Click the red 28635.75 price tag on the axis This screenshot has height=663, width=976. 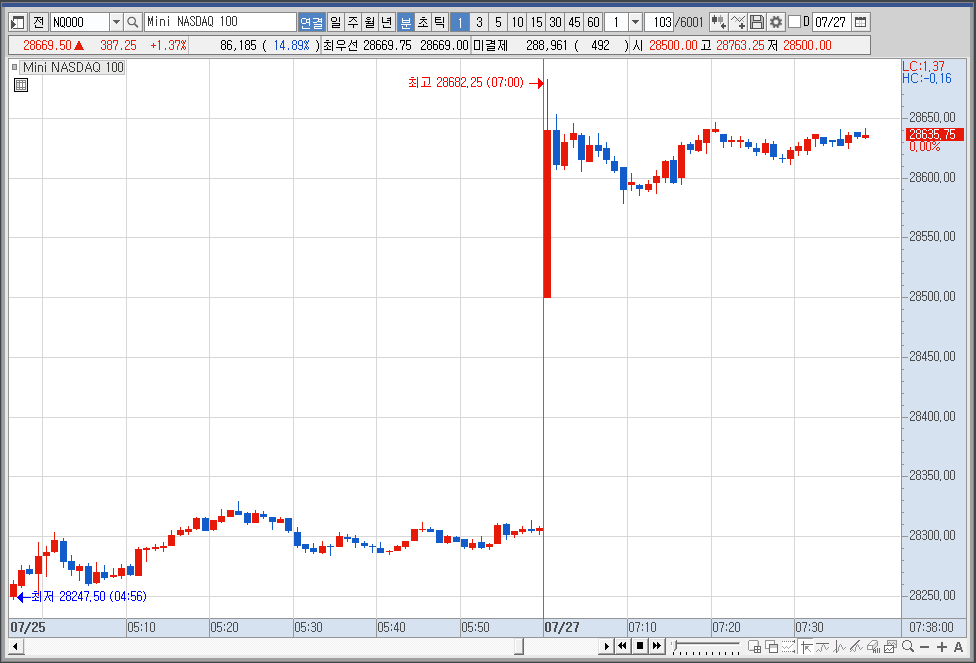click(x=934, y=134)
